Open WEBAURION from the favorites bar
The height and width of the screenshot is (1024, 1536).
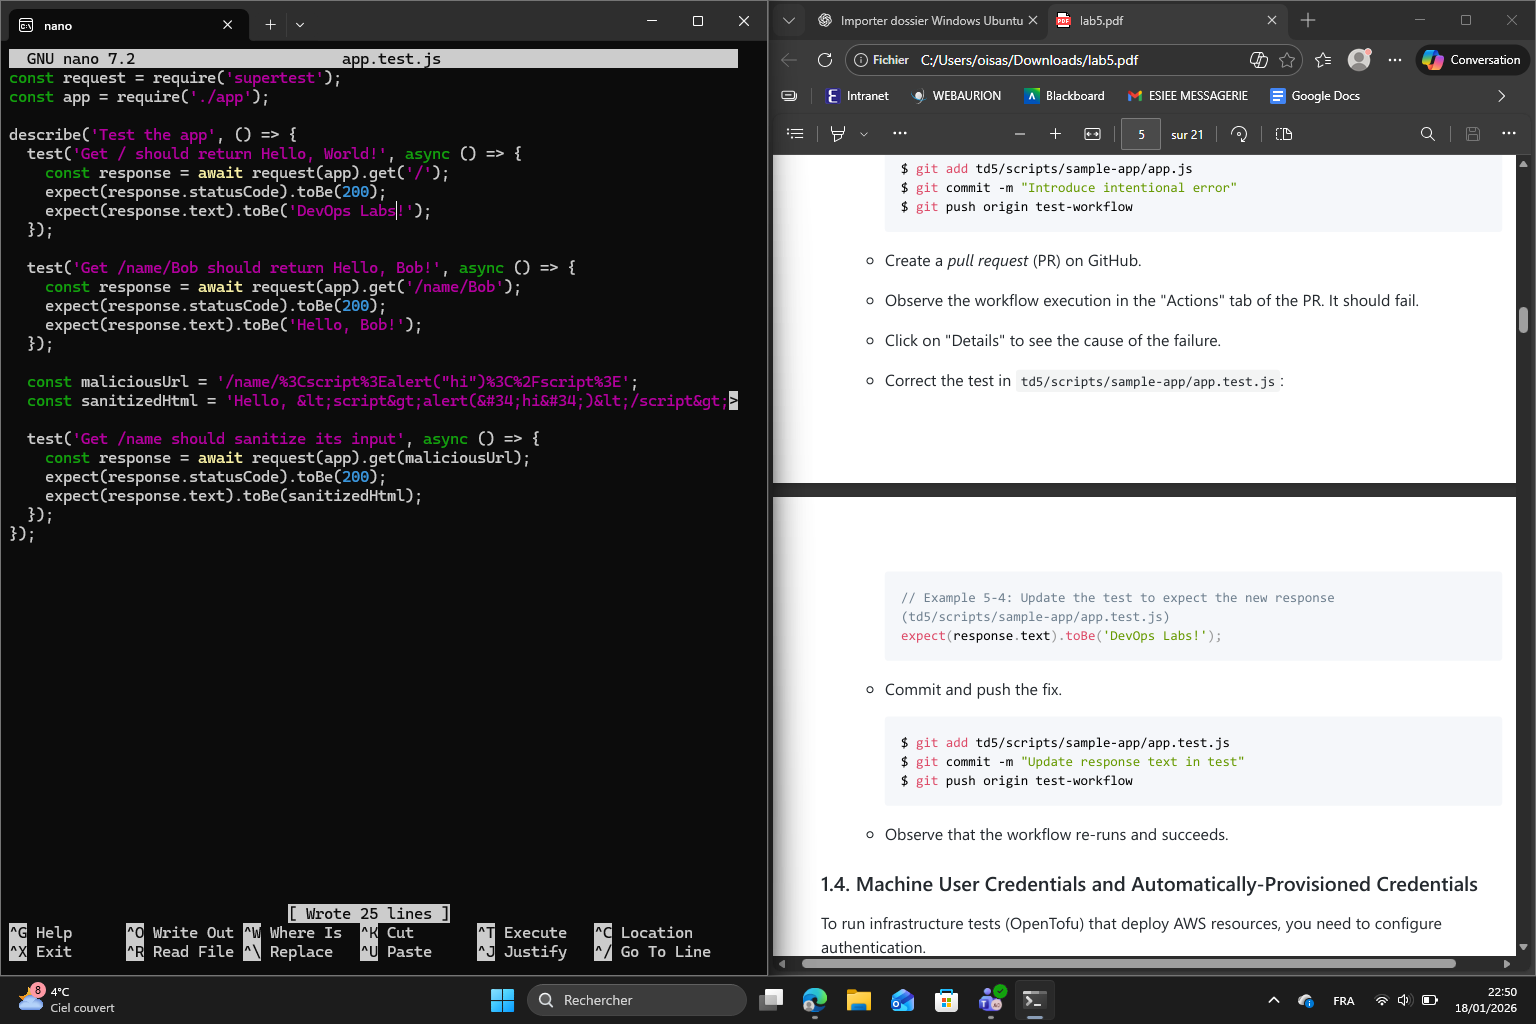(957, 95)
